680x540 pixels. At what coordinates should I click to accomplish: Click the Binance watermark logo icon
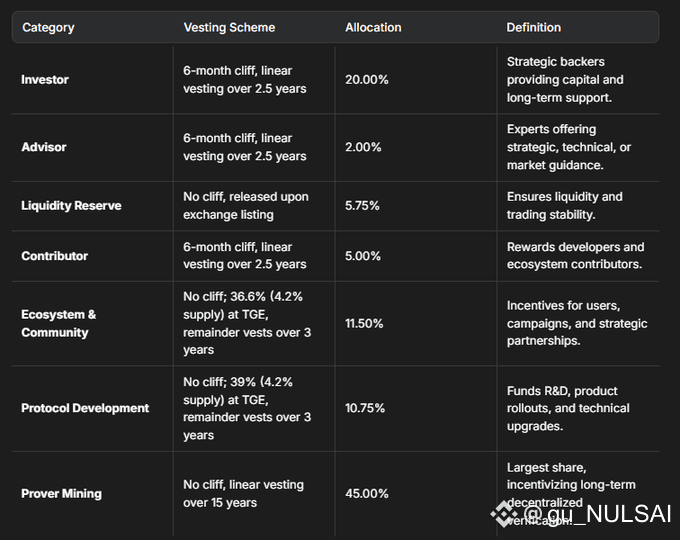(x=505, y=514)
